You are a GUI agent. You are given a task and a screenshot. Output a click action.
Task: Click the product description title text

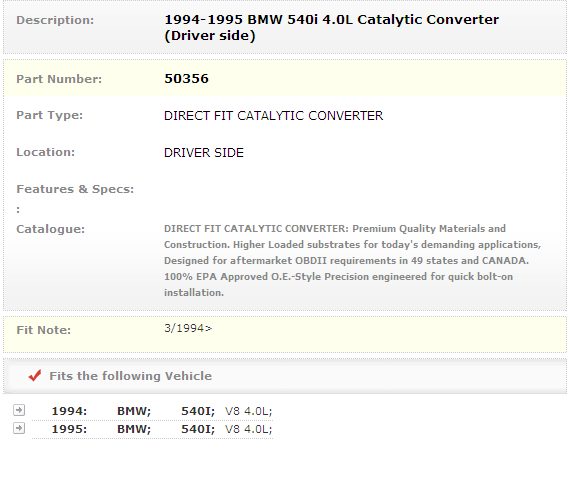(332, 28)
